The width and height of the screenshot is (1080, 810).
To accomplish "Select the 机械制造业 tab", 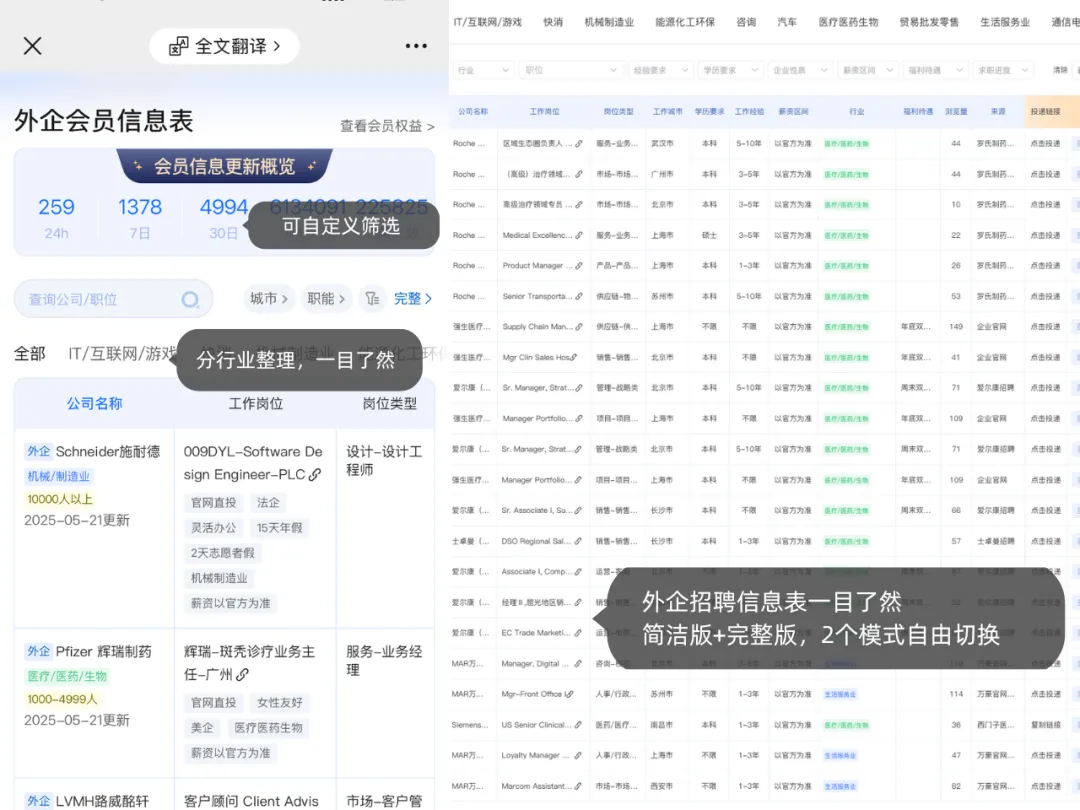I will tap(610, 22).
